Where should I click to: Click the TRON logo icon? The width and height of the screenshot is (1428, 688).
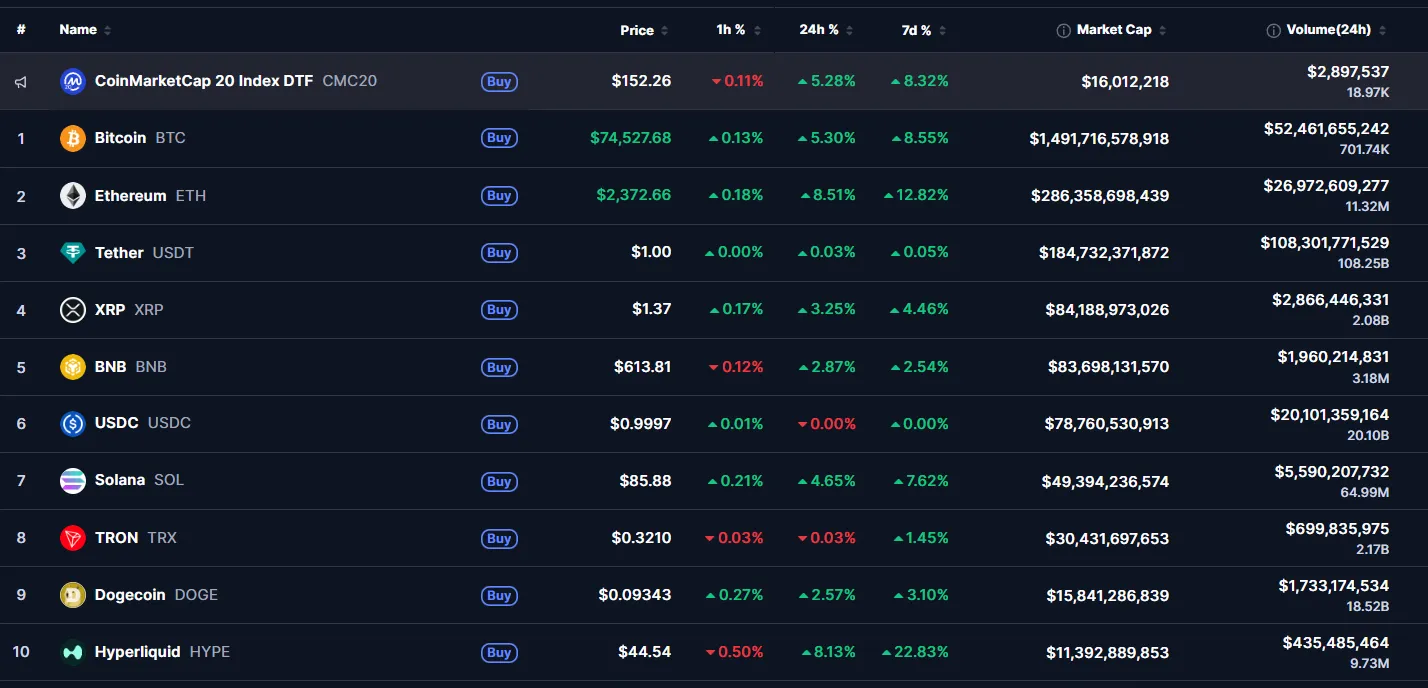[73, 538]
